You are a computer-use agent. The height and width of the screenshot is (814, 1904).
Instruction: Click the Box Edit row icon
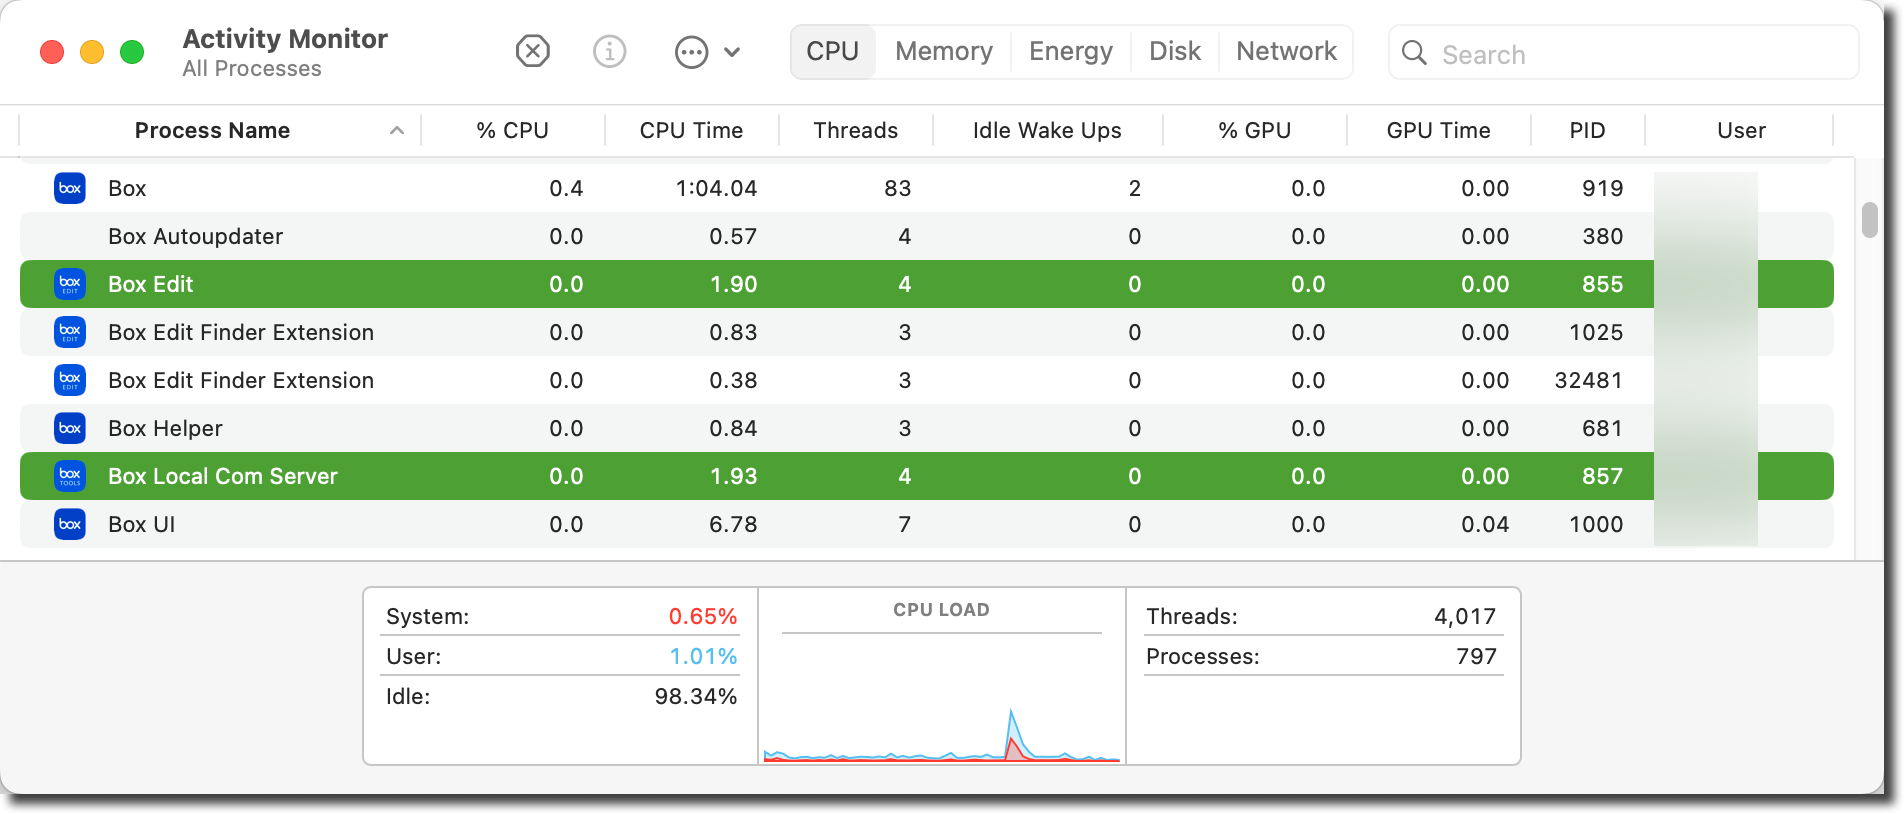point(70,284)
